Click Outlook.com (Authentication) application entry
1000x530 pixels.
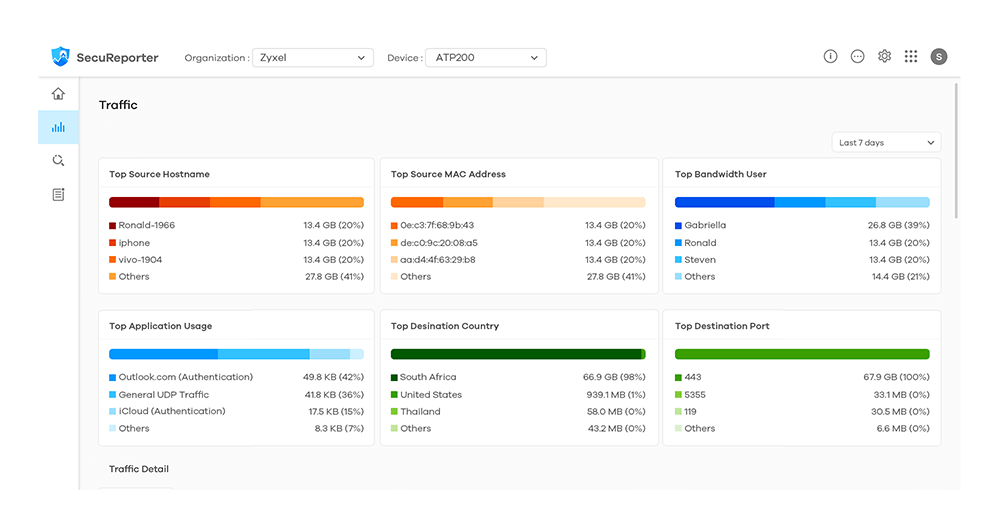point(185,377)
